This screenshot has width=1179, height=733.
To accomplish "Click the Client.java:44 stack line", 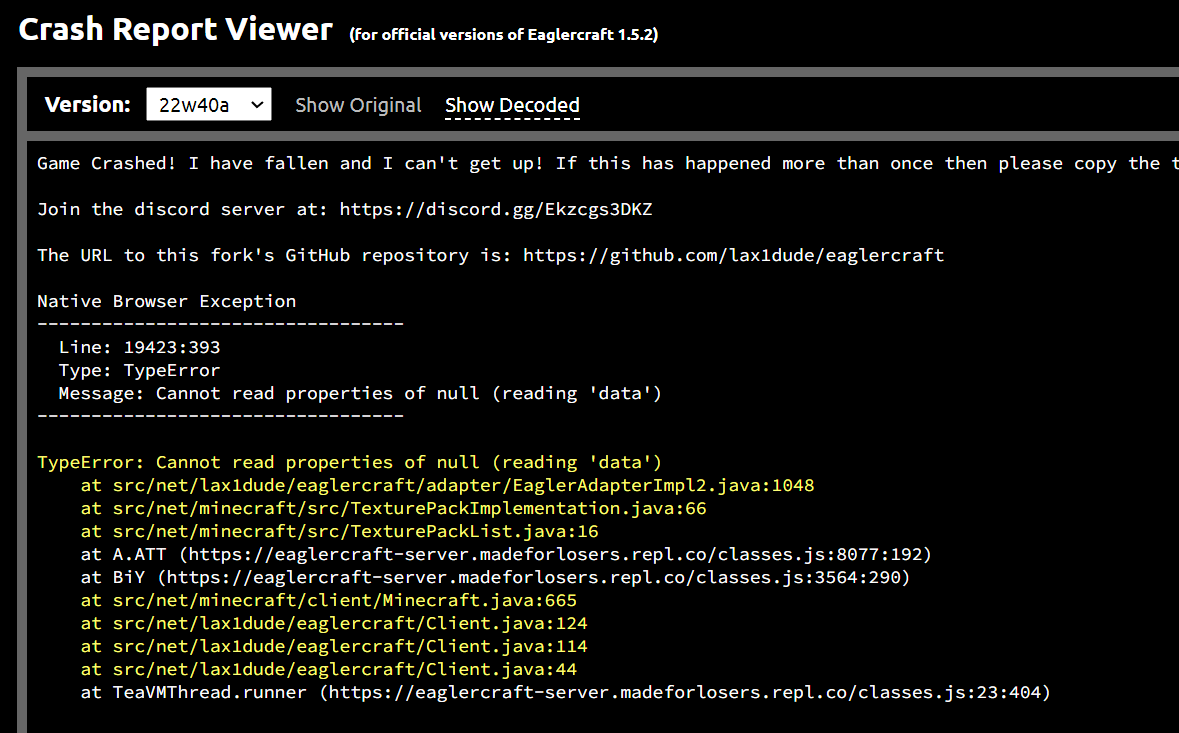I will coord(329,670).
